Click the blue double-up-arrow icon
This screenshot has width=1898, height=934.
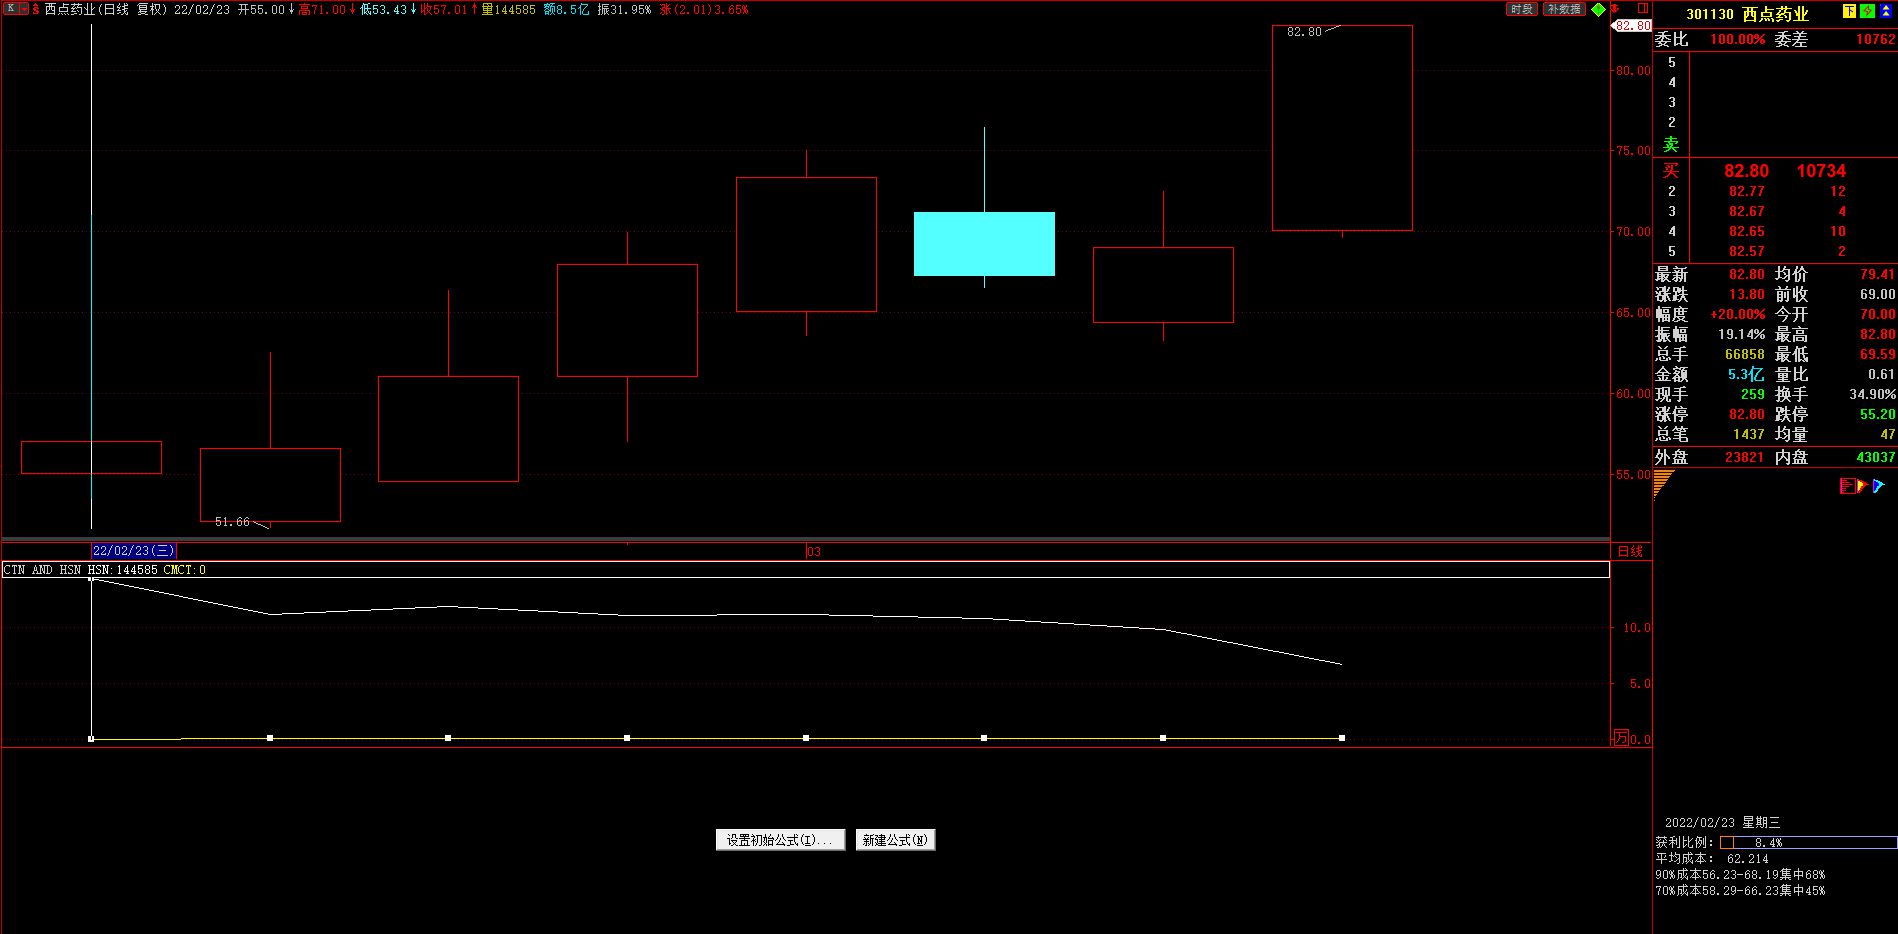[1885, 12]
